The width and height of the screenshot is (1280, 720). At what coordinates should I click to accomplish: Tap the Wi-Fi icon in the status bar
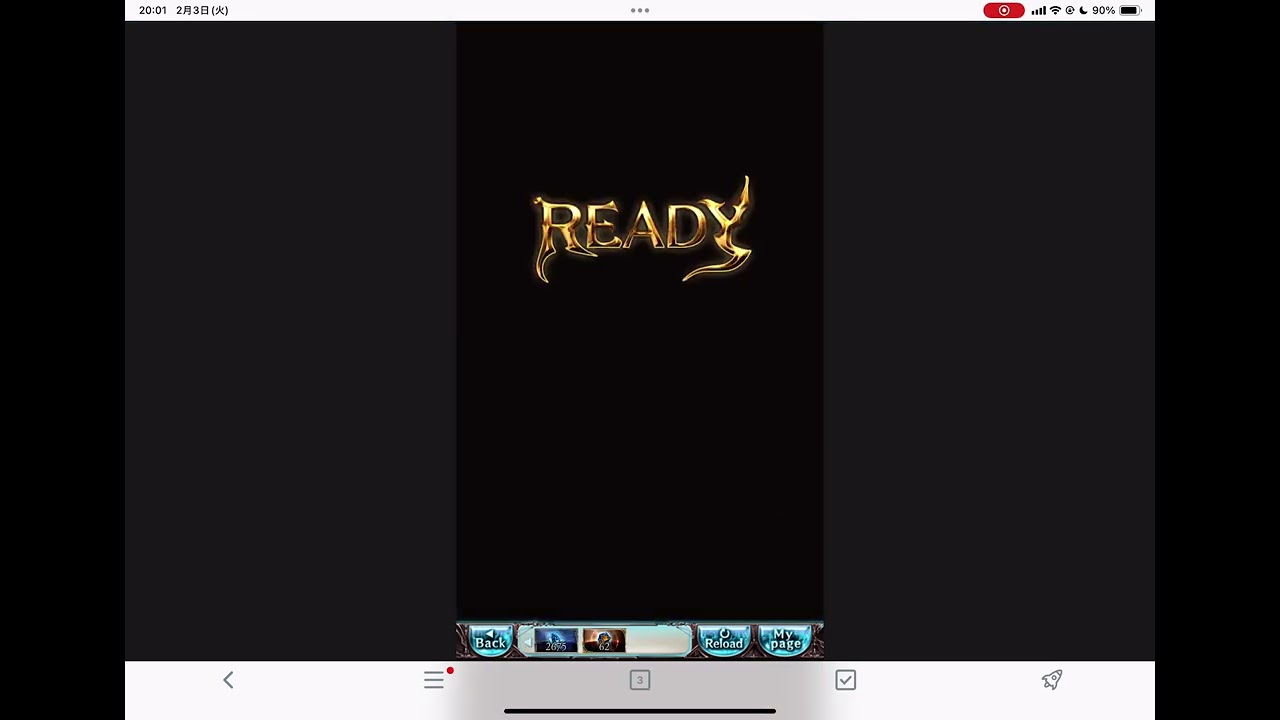1055,10
